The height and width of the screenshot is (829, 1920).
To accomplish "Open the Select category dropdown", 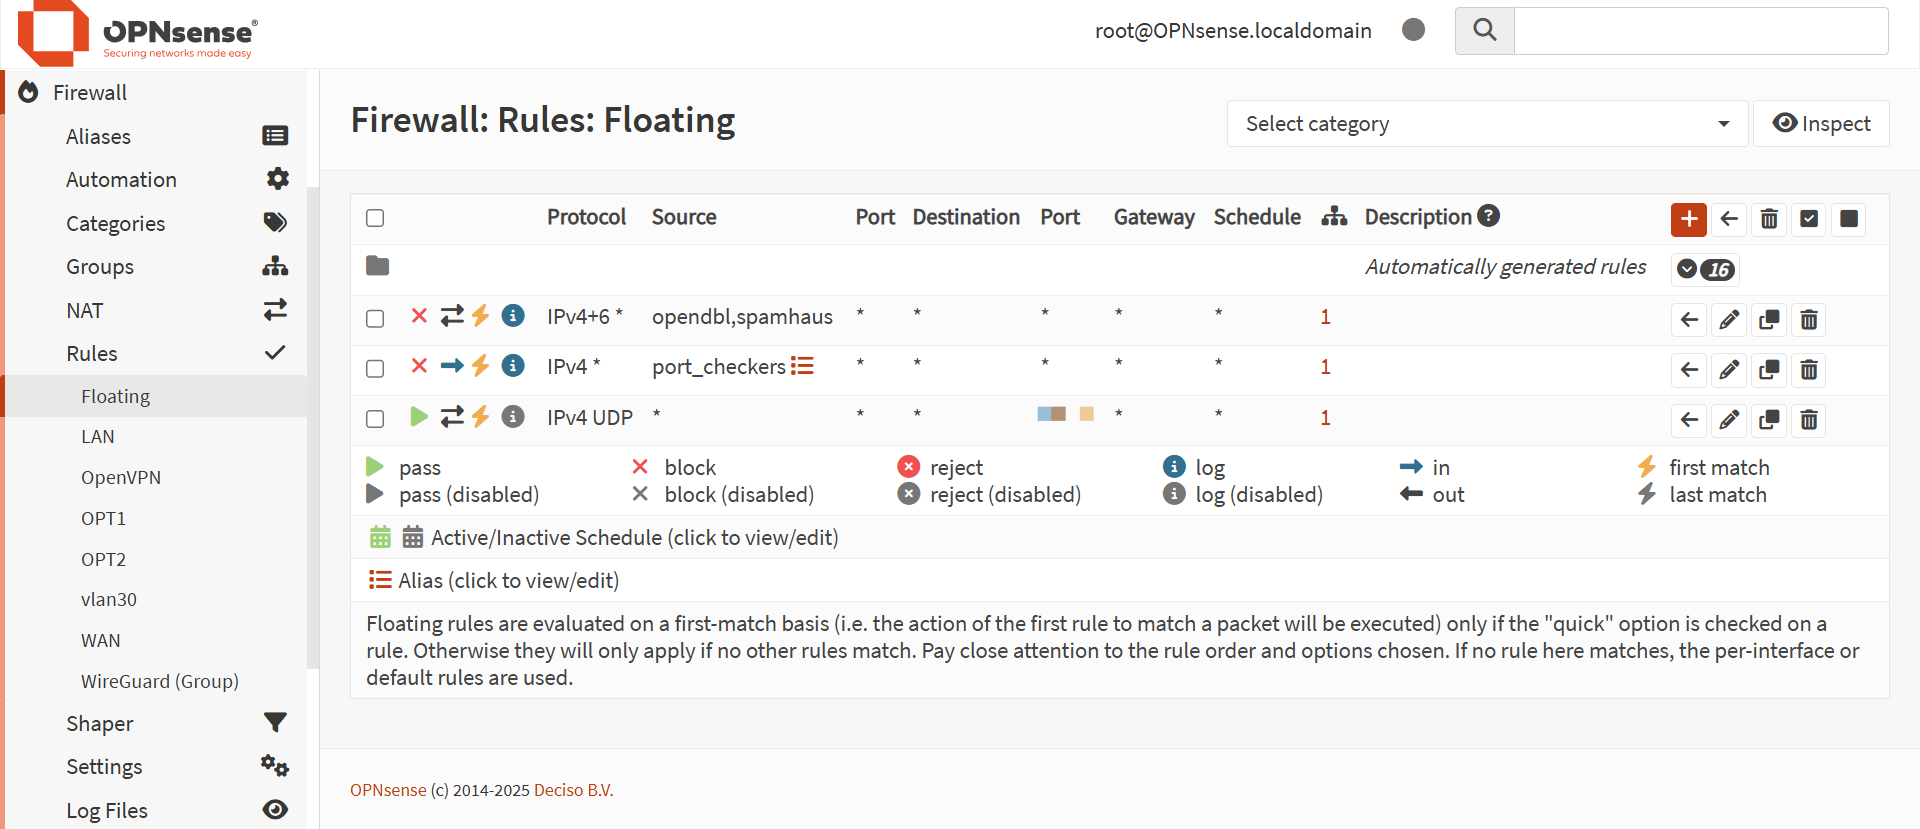I will (x=1486, y=124).
